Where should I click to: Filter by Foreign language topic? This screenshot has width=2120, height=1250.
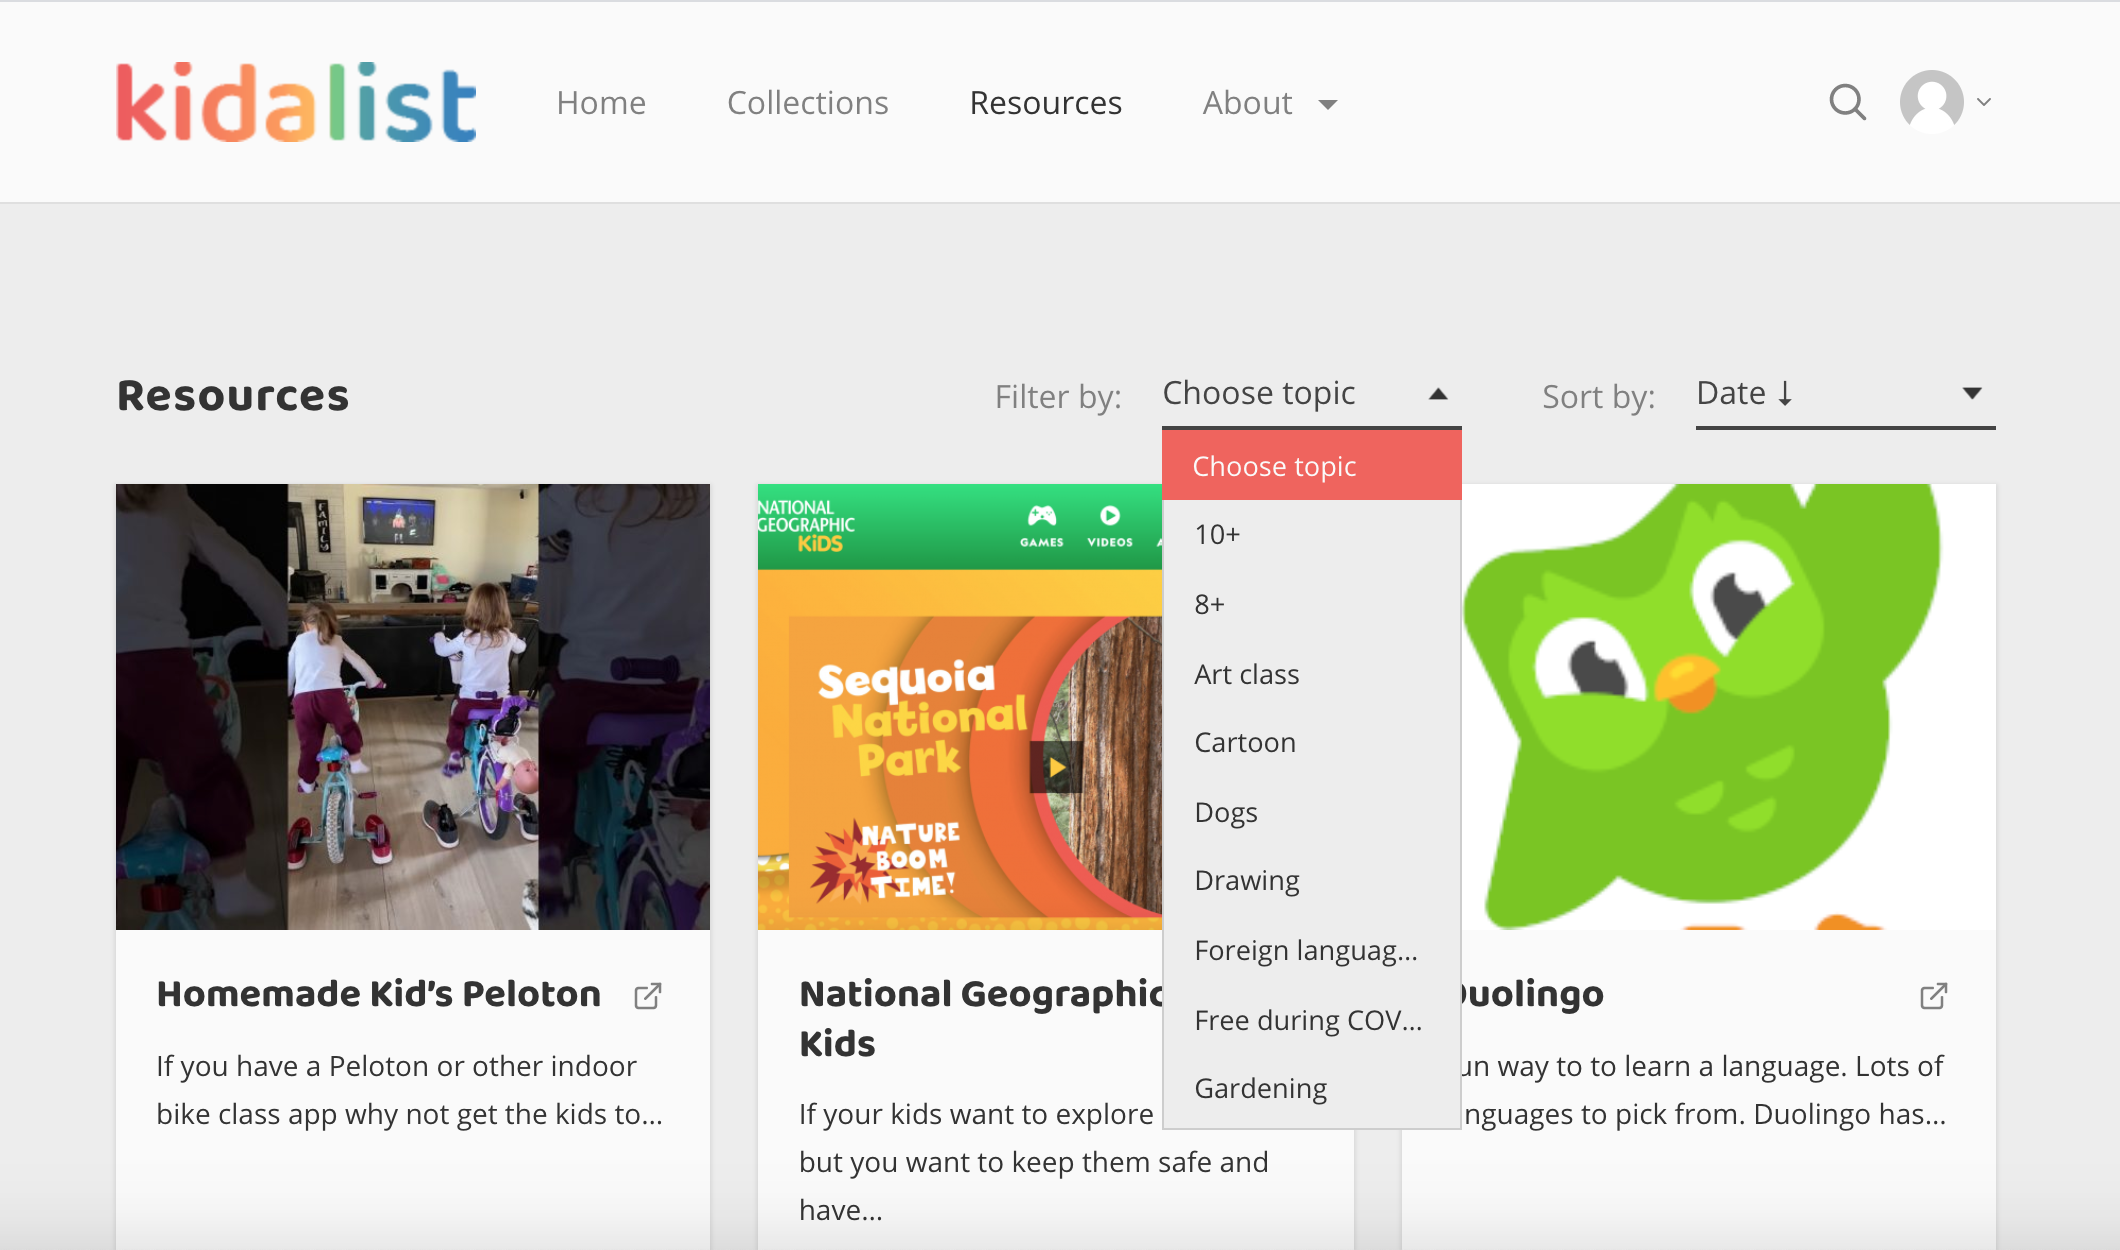click(x=1305, y=950)
